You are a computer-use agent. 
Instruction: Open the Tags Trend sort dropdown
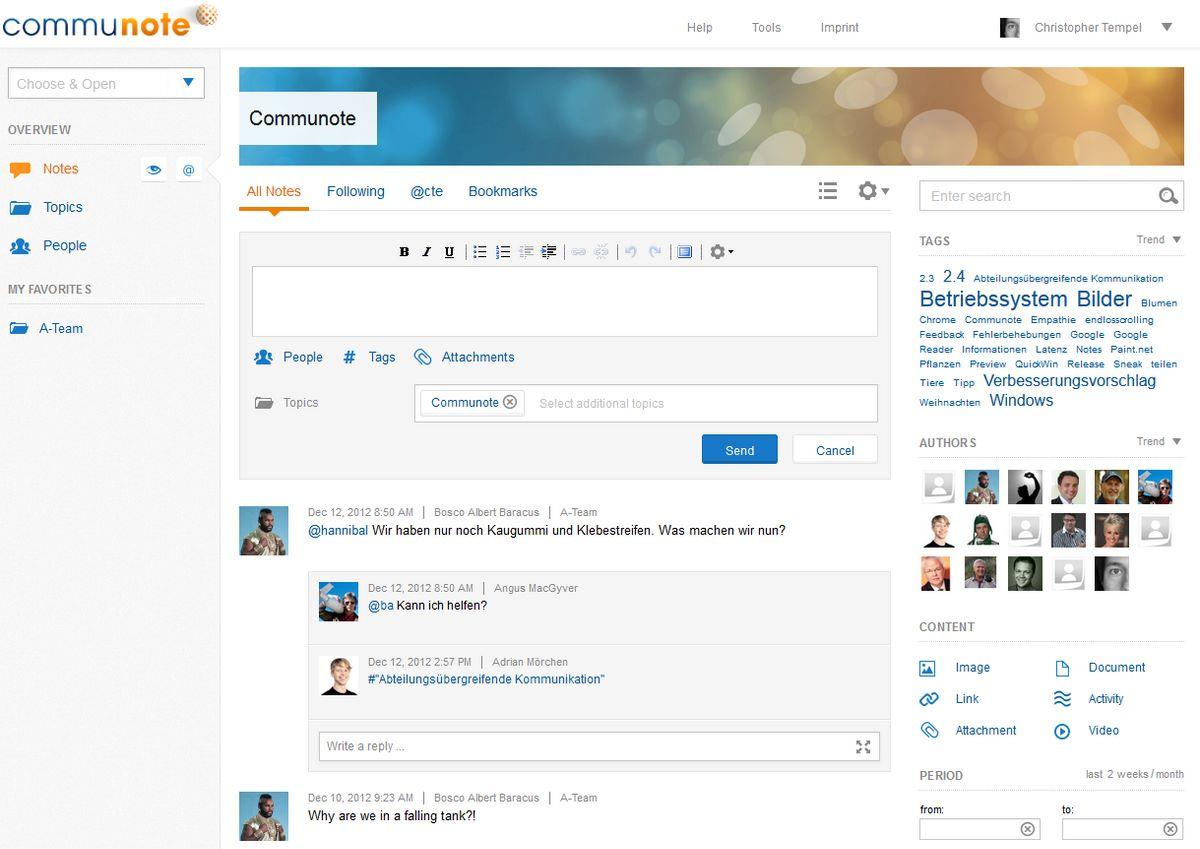tap(1159, 240)
